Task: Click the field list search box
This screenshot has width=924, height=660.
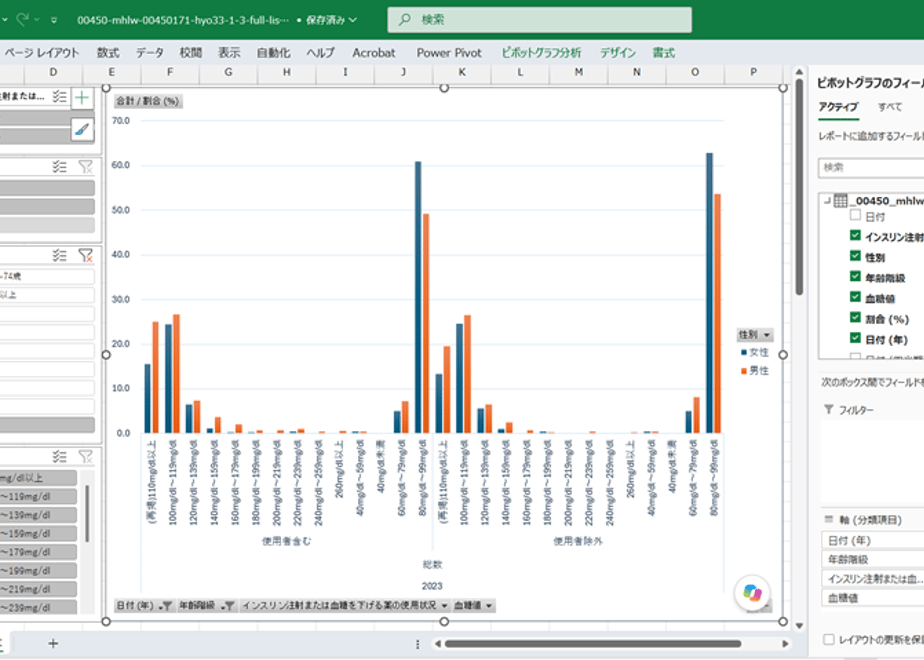Action: (x=871, y=167)
